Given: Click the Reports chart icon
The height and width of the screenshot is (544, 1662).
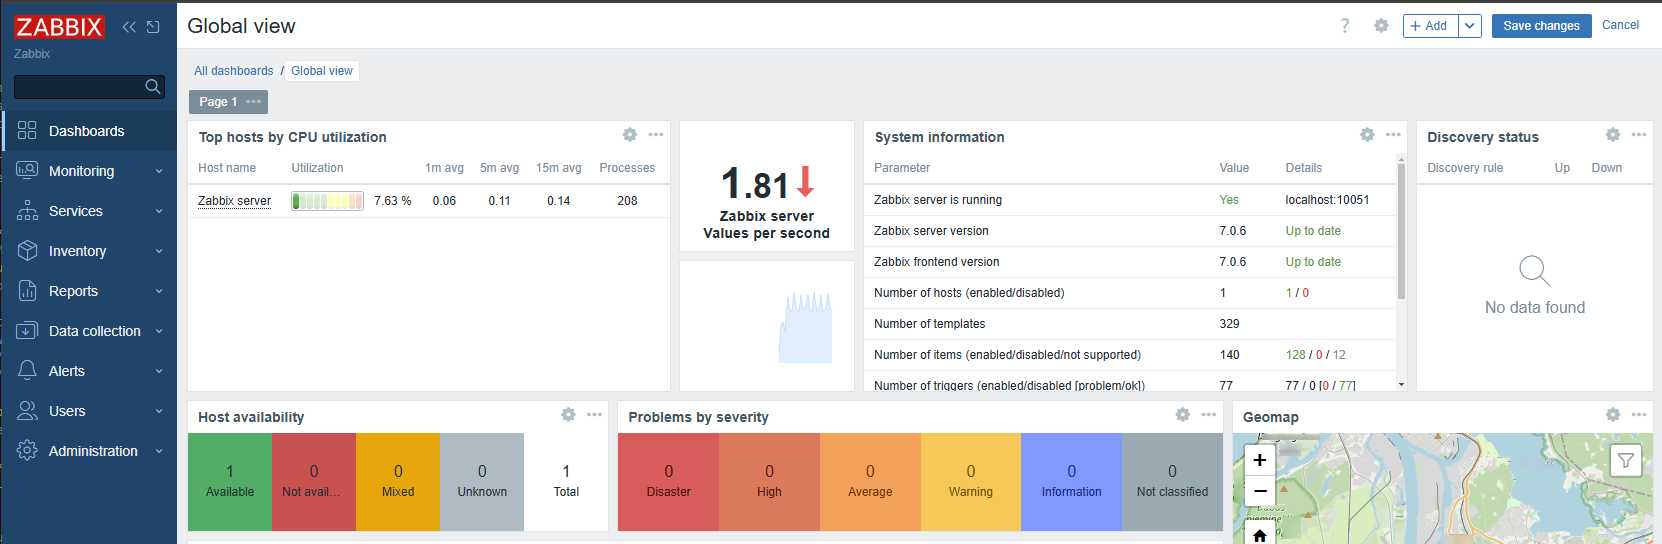Looking at the screenshot, I should [27, 290].
